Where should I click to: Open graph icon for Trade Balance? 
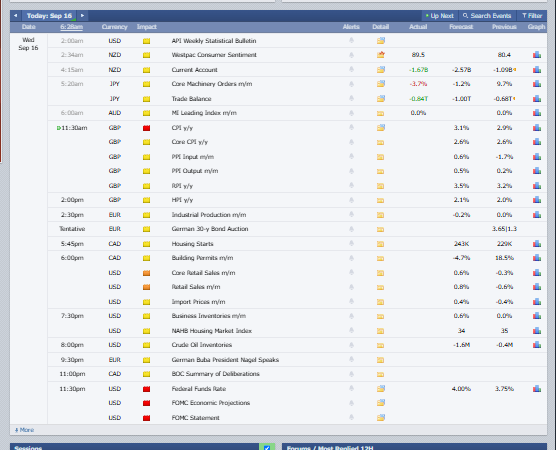[x=537, y=99]
